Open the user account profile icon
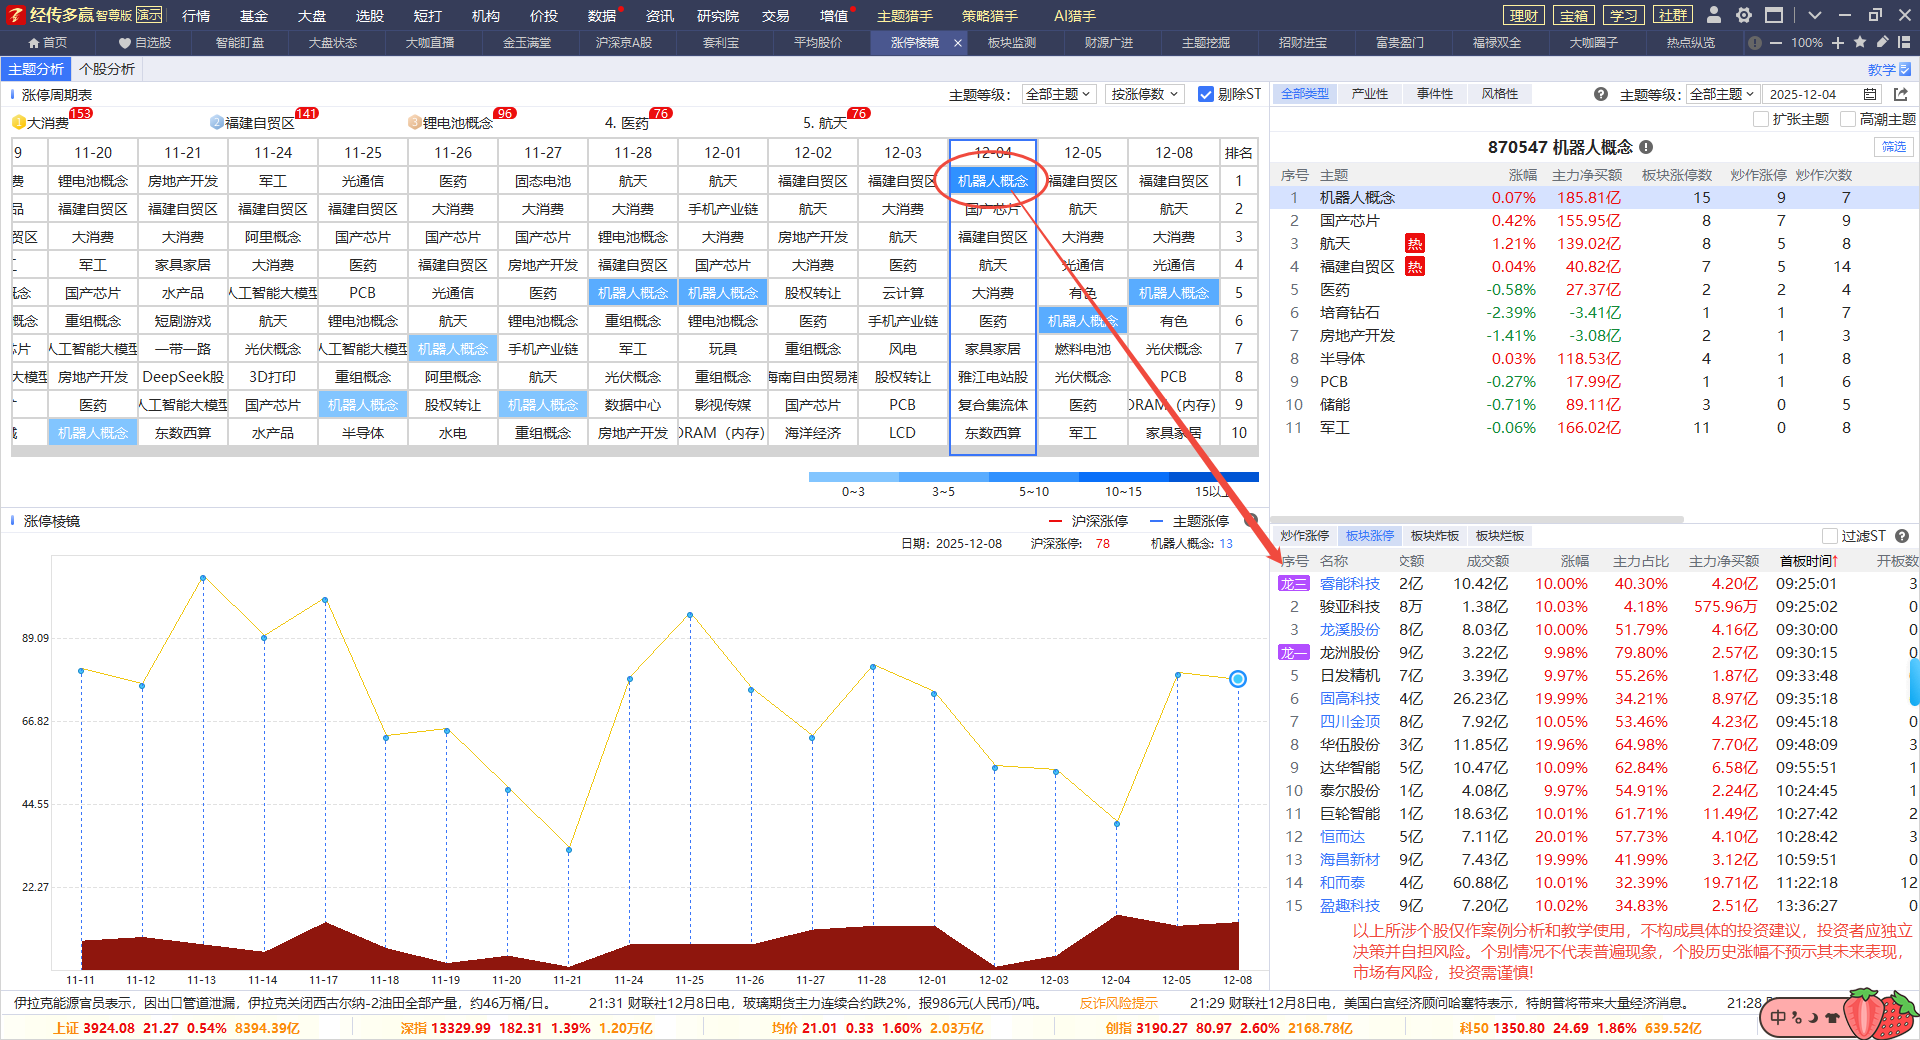The width and height of the screenshot is (1920, 1040). (1714, 15)
